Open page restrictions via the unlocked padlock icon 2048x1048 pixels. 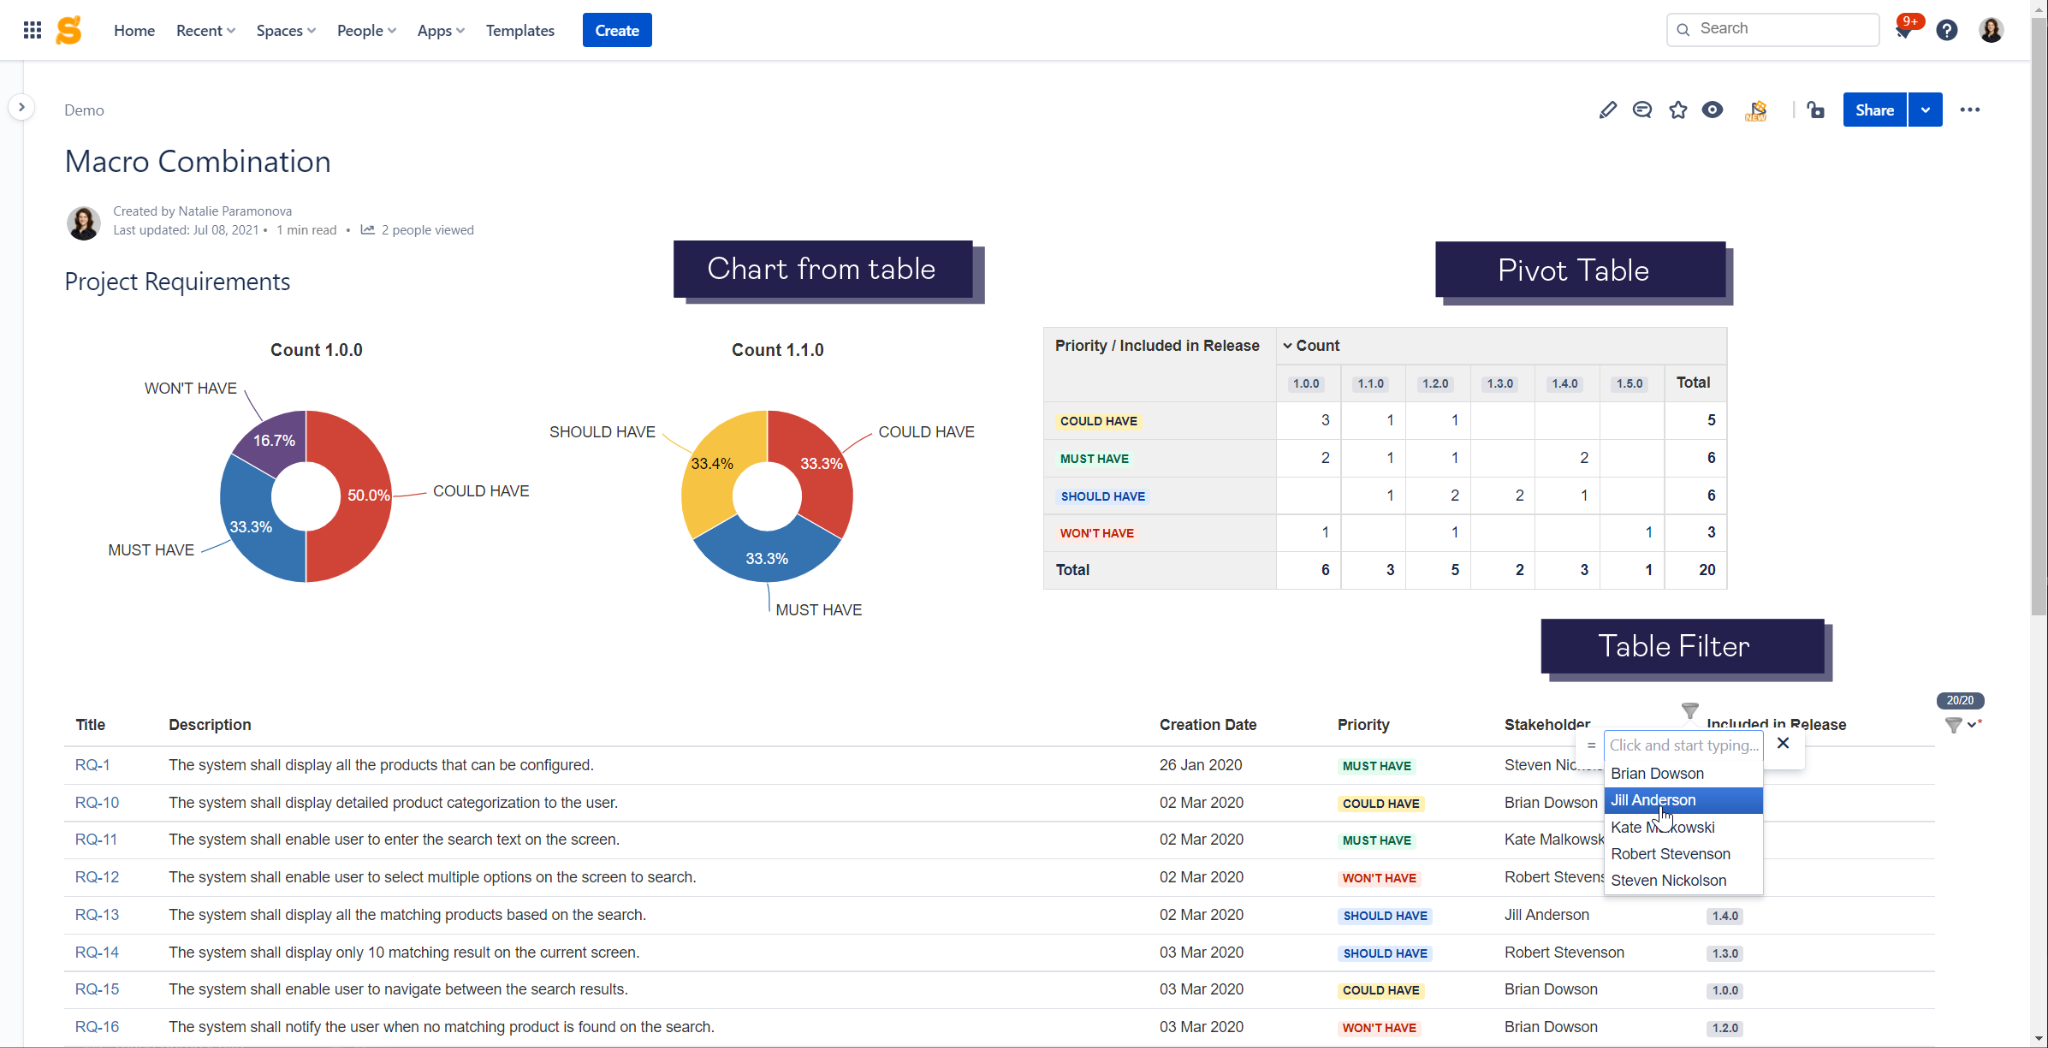click(1816, 110)
